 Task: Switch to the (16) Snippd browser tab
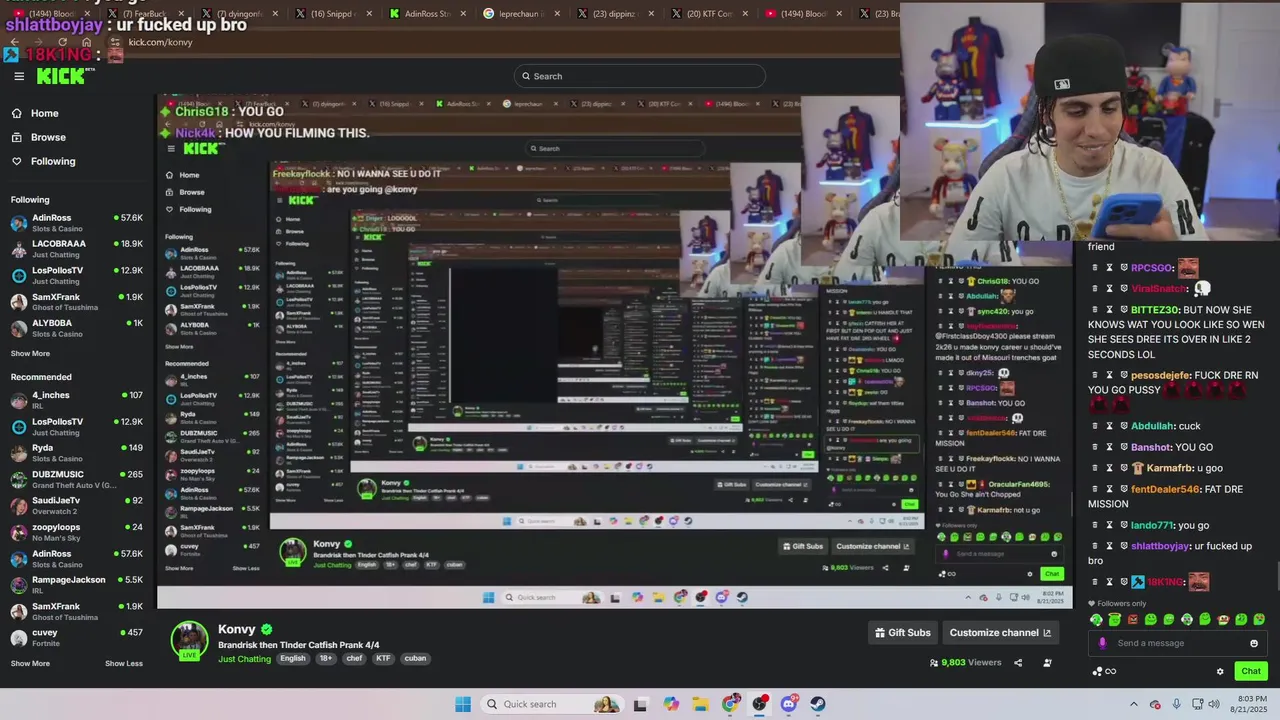[334, 14]
